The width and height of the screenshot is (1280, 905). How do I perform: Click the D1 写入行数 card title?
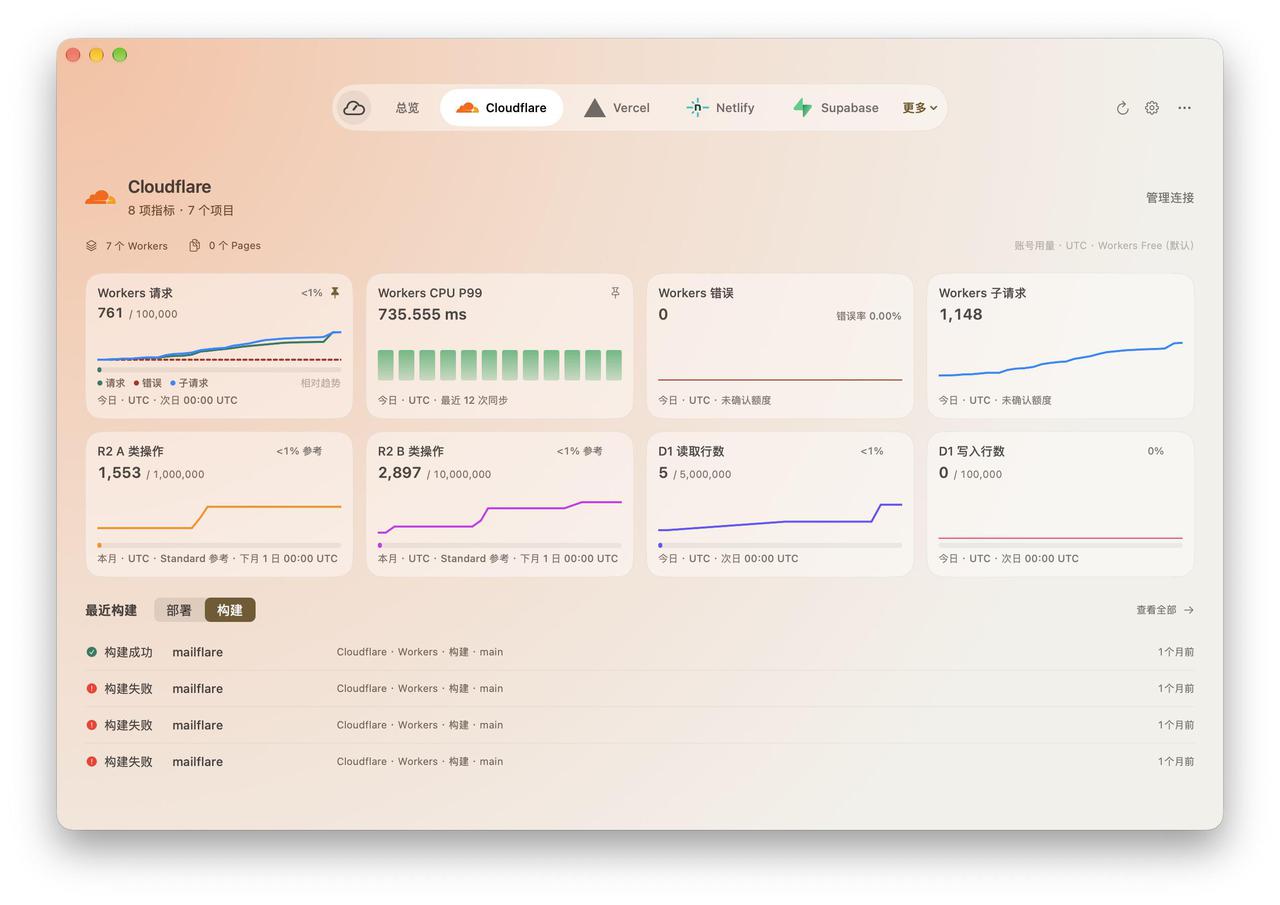coord(971,452)
